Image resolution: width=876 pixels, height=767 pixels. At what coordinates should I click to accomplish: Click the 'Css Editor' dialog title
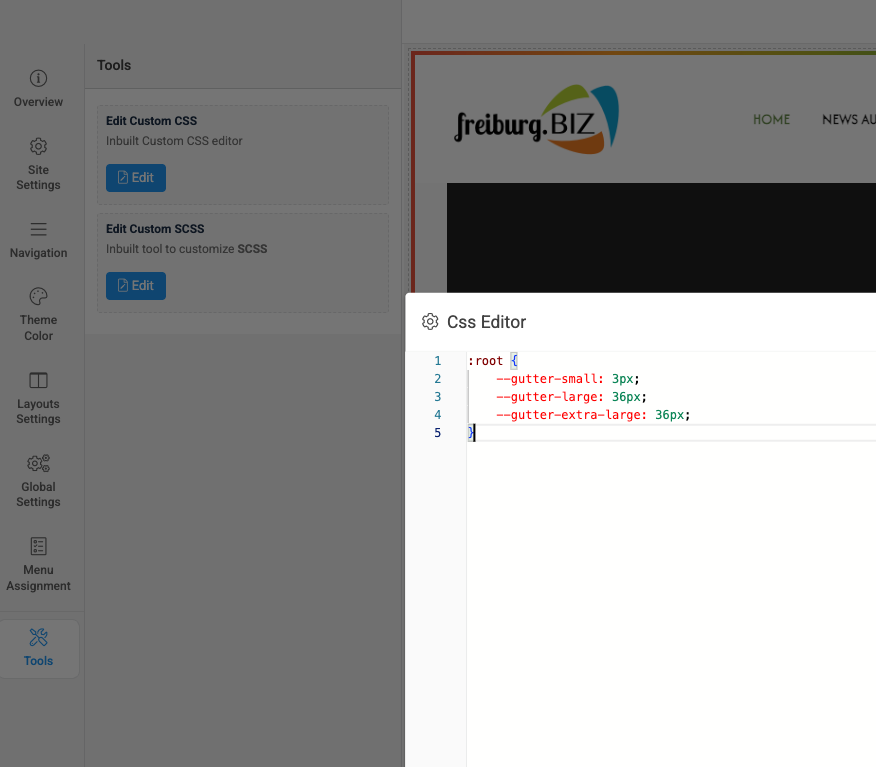coord(486,322)
